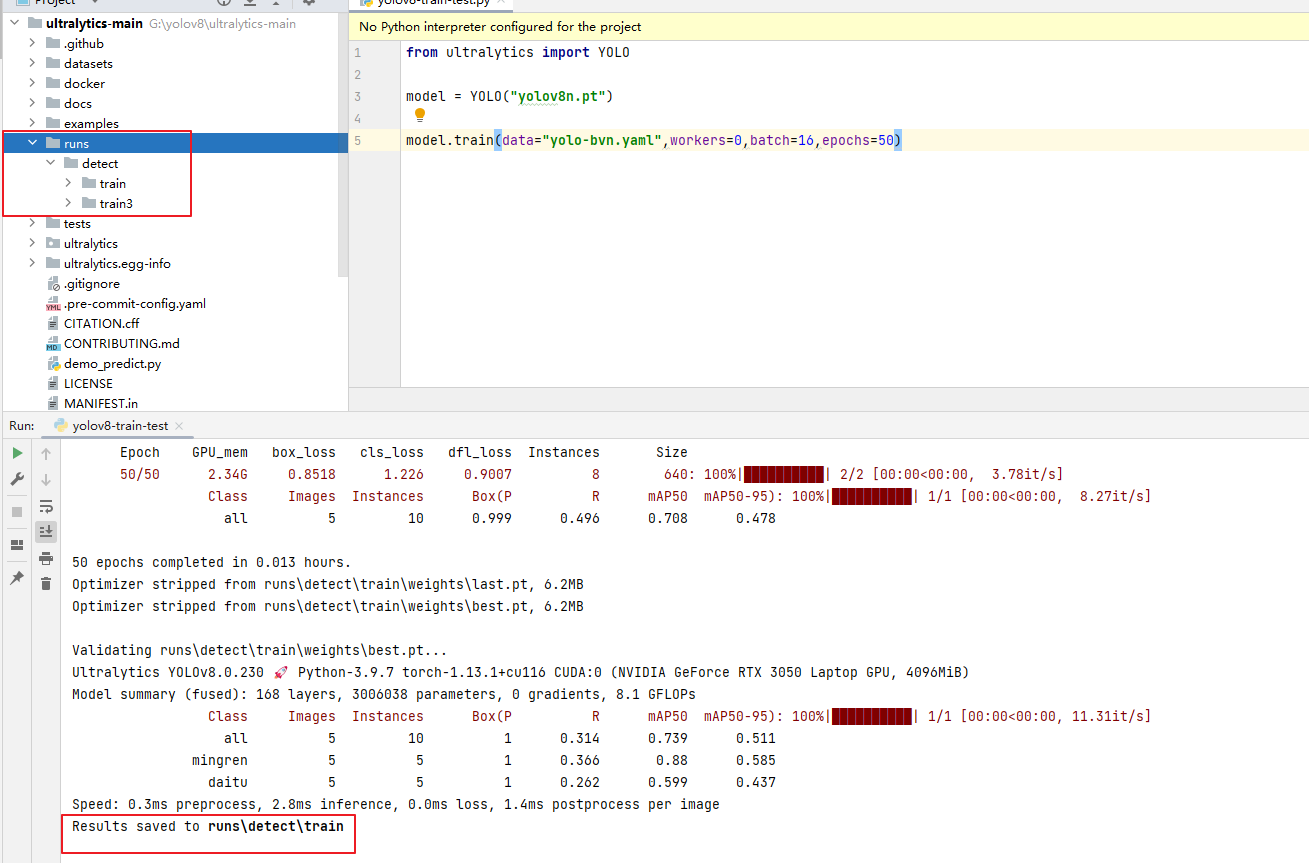Screen dimensions: 1309x863
Task: Expand the ultralytics.egg-info chevron
Action: click(x=32, y=263)
